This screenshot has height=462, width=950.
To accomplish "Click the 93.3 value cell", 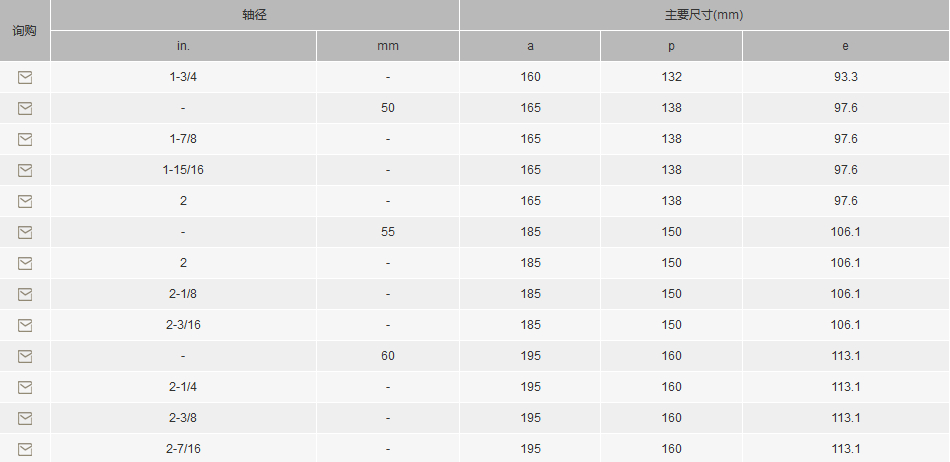I will pyautogui.click(x=845, y=77).
